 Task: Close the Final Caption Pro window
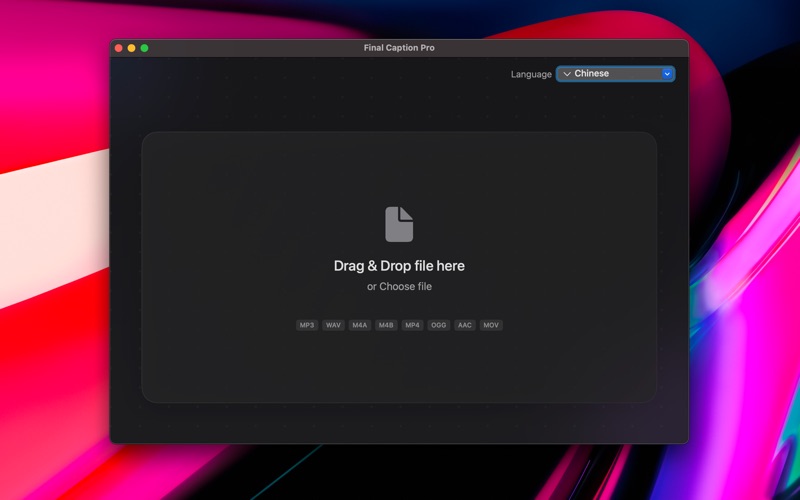click(118, 48)
